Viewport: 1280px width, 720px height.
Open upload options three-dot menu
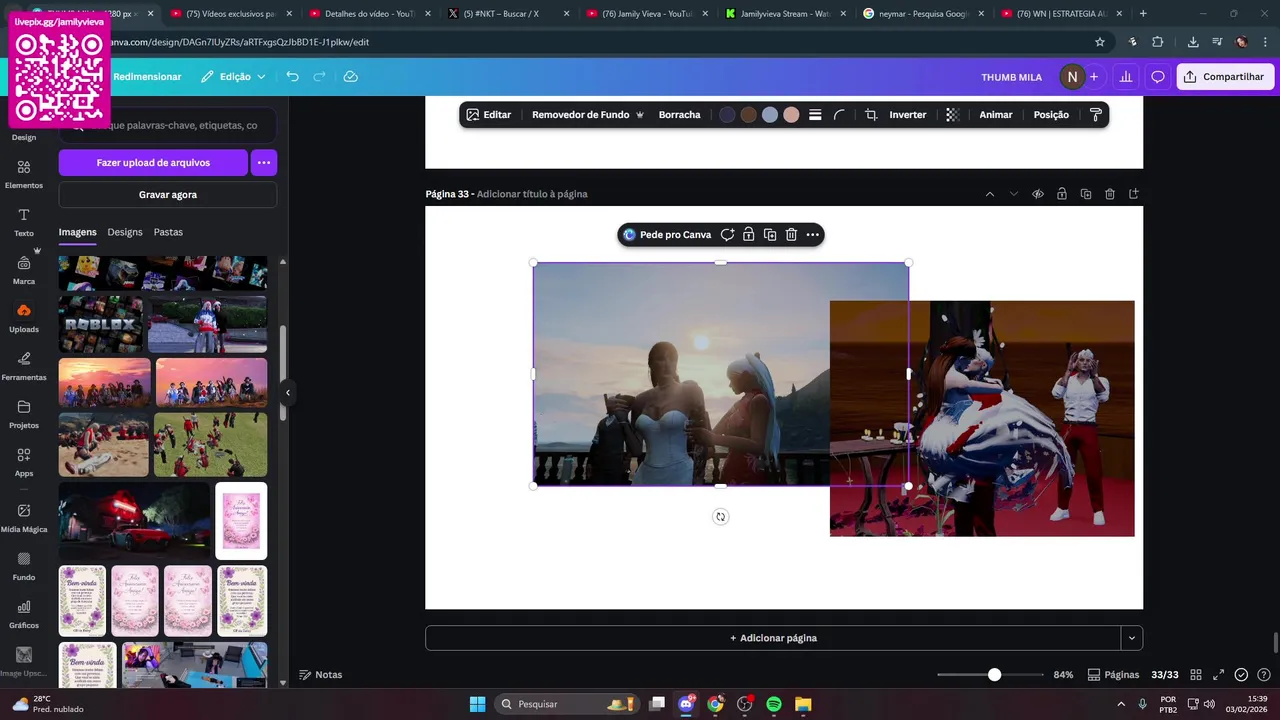tap(264, 162)
